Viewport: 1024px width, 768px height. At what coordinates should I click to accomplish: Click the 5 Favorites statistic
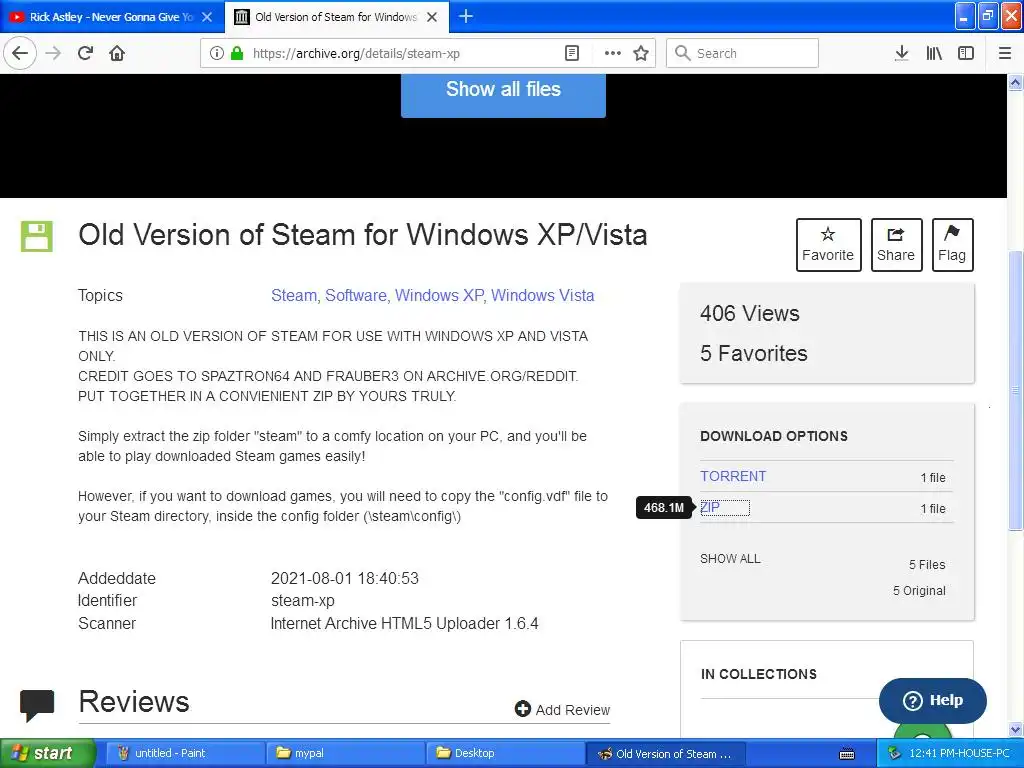click(x=754, y=353)
